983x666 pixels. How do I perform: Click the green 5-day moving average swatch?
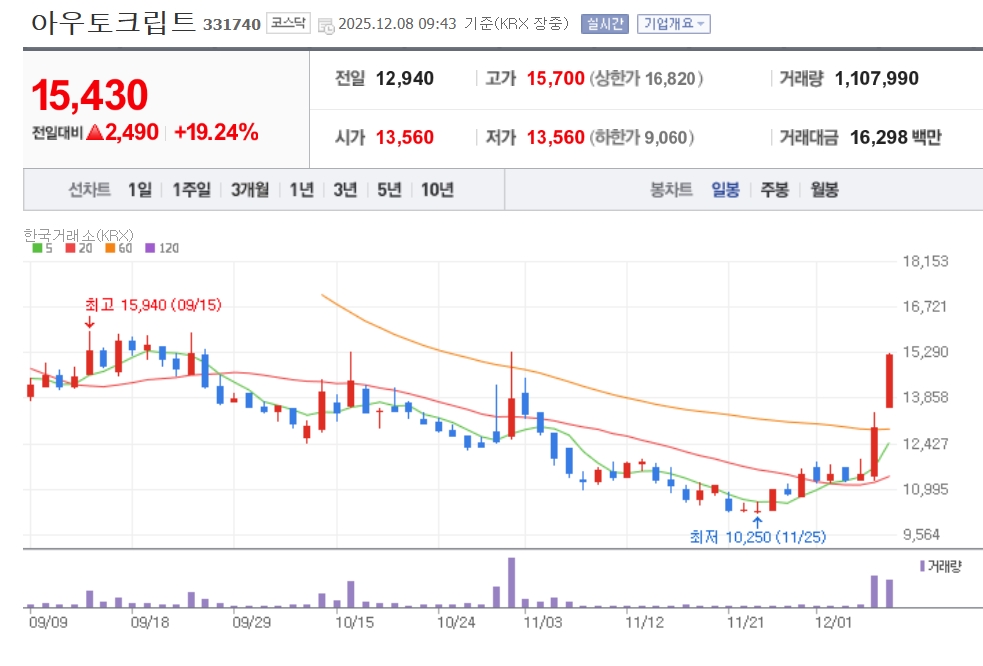pos(38,248)
